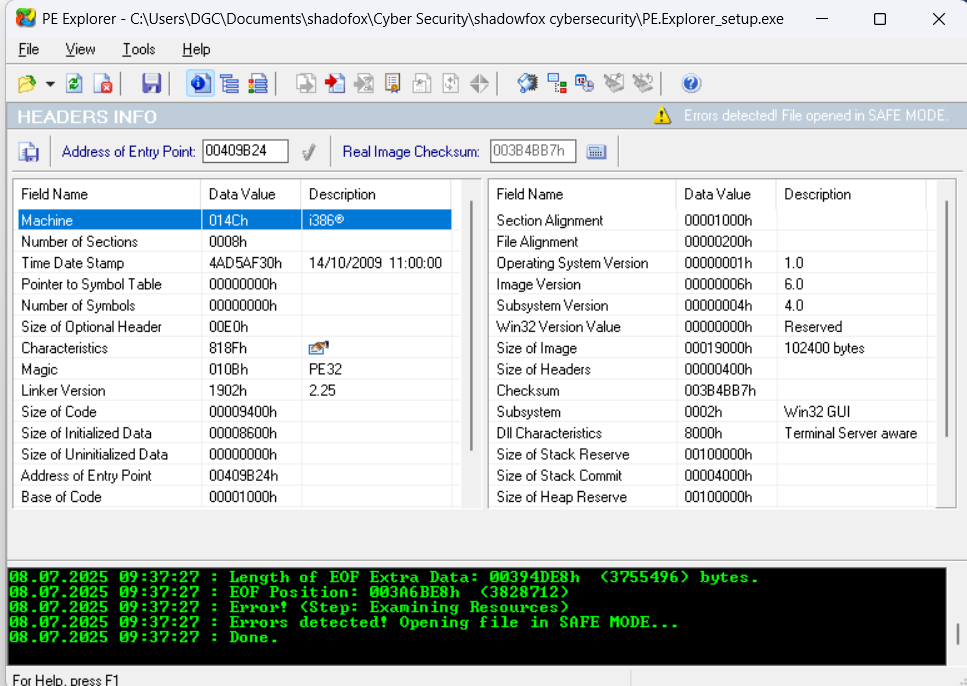The height and width of the screenshot is (686, 967).
Task: Select the Section Alignment row
Action: point(710,220)
